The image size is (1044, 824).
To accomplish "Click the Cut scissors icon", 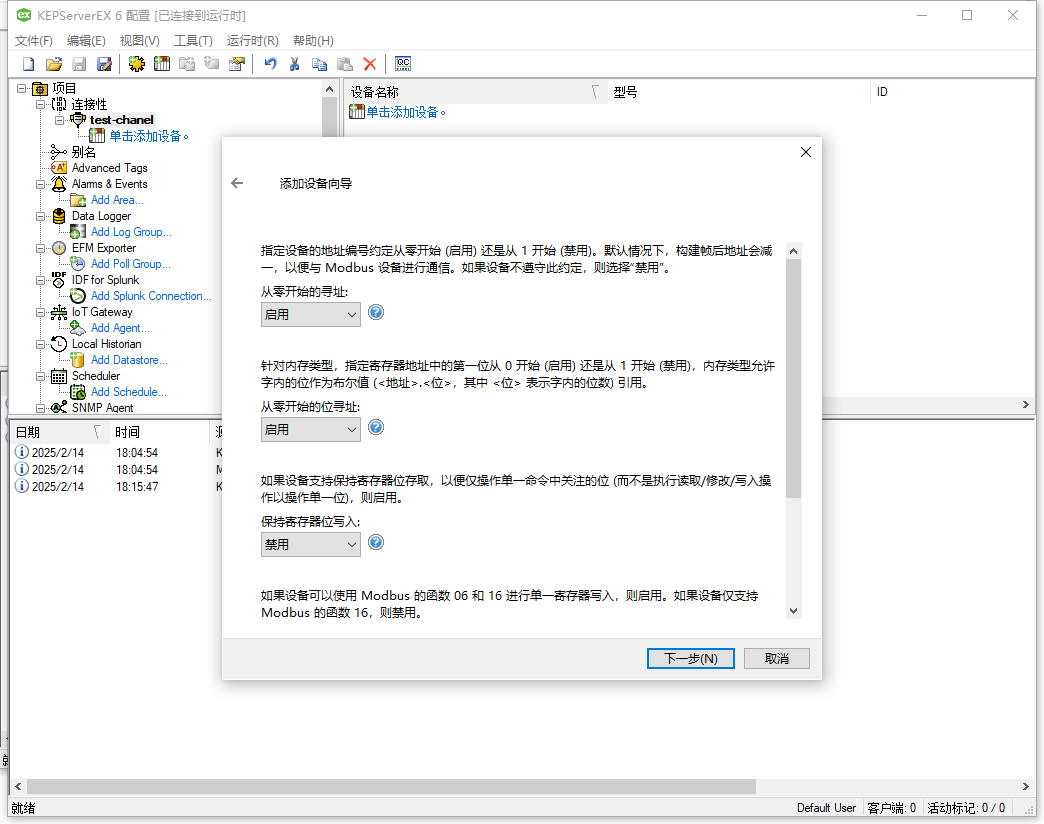I will point(294,64).
